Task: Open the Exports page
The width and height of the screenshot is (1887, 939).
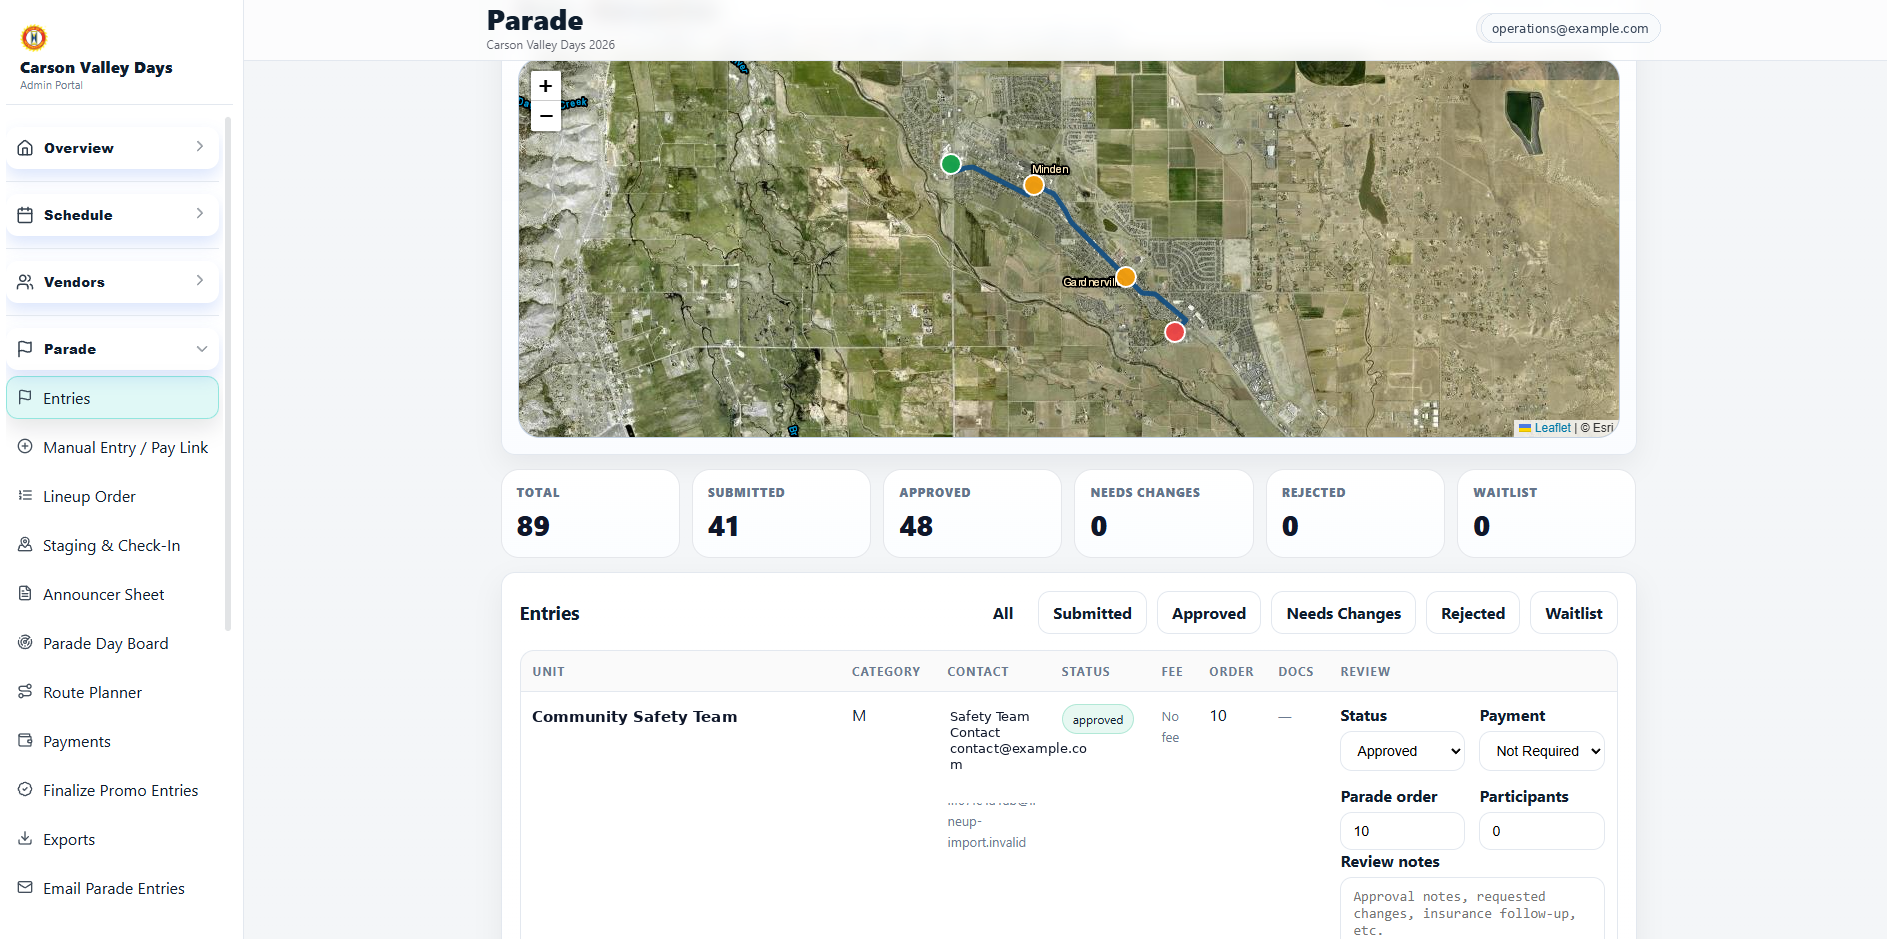Action: click(112, 839)
